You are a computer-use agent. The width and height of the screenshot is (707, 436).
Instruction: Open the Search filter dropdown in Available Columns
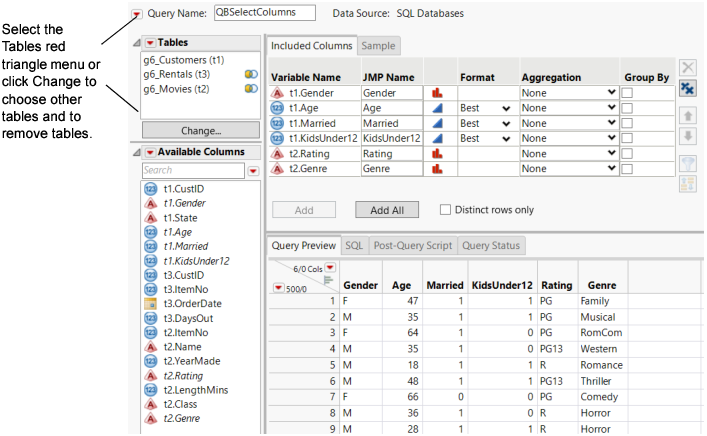coord(253,171)
